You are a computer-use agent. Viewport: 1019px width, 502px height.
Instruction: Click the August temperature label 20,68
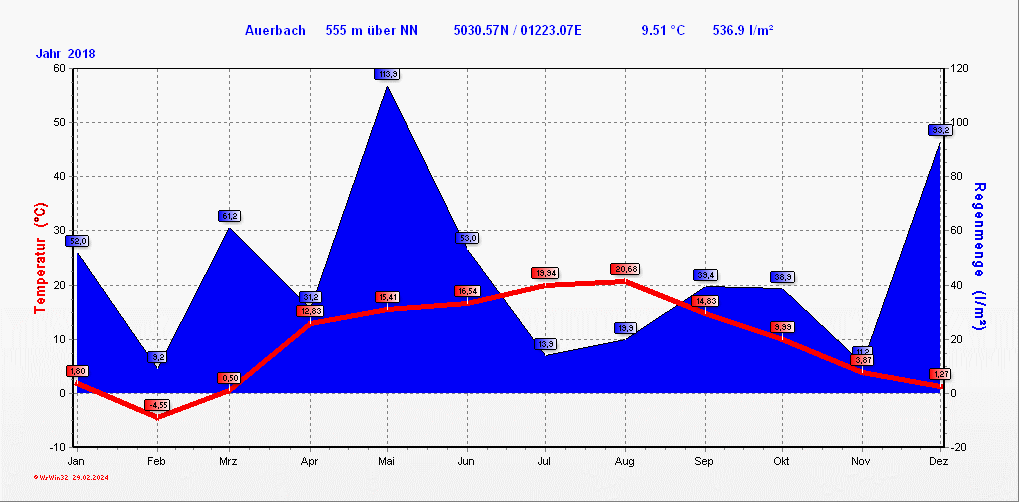click(625, 269)
